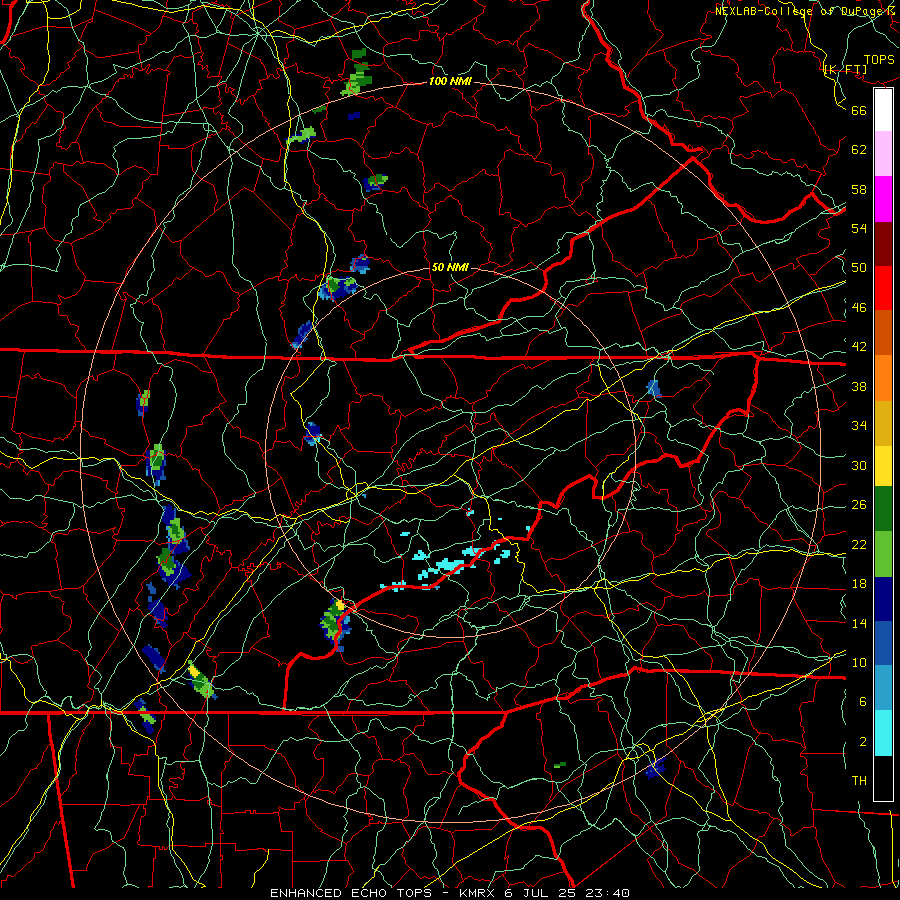Click the white swatch at top of legend
This screenshot has height=900, width=900.
pyautogui.click(x=883, y=110)
